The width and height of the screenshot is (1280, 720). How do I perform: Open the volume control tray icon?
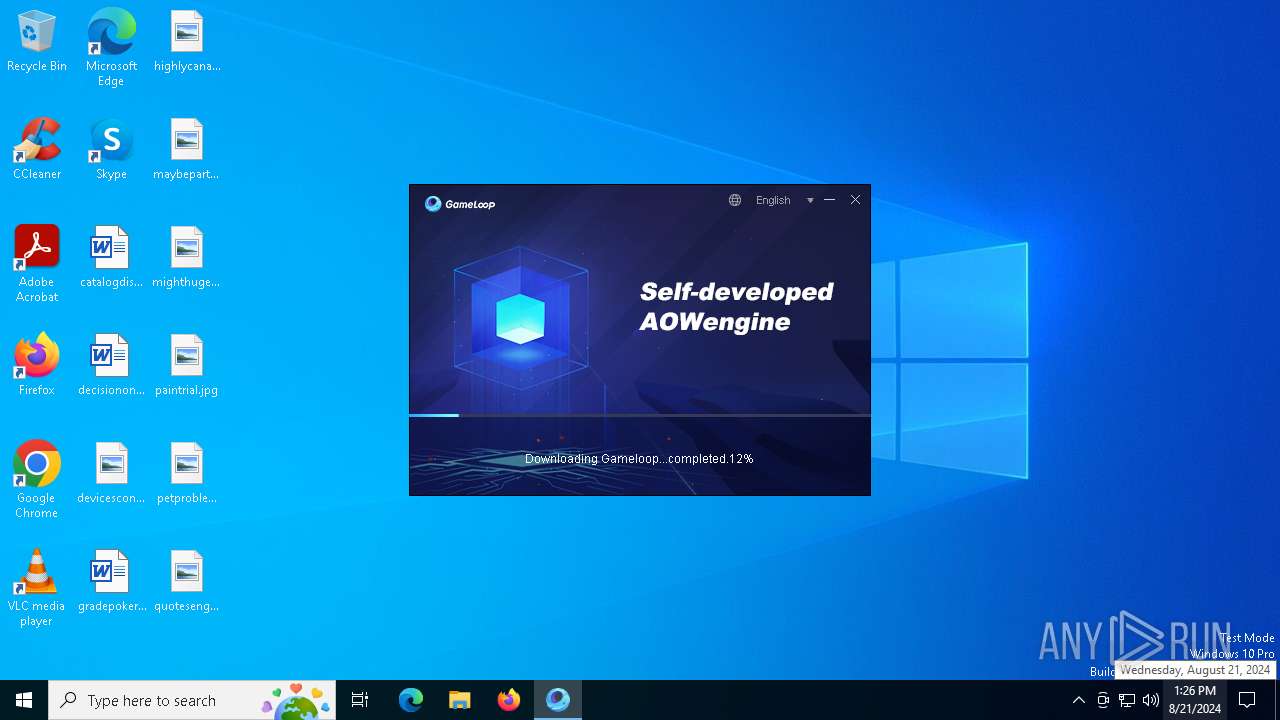tap(1151, 700)
